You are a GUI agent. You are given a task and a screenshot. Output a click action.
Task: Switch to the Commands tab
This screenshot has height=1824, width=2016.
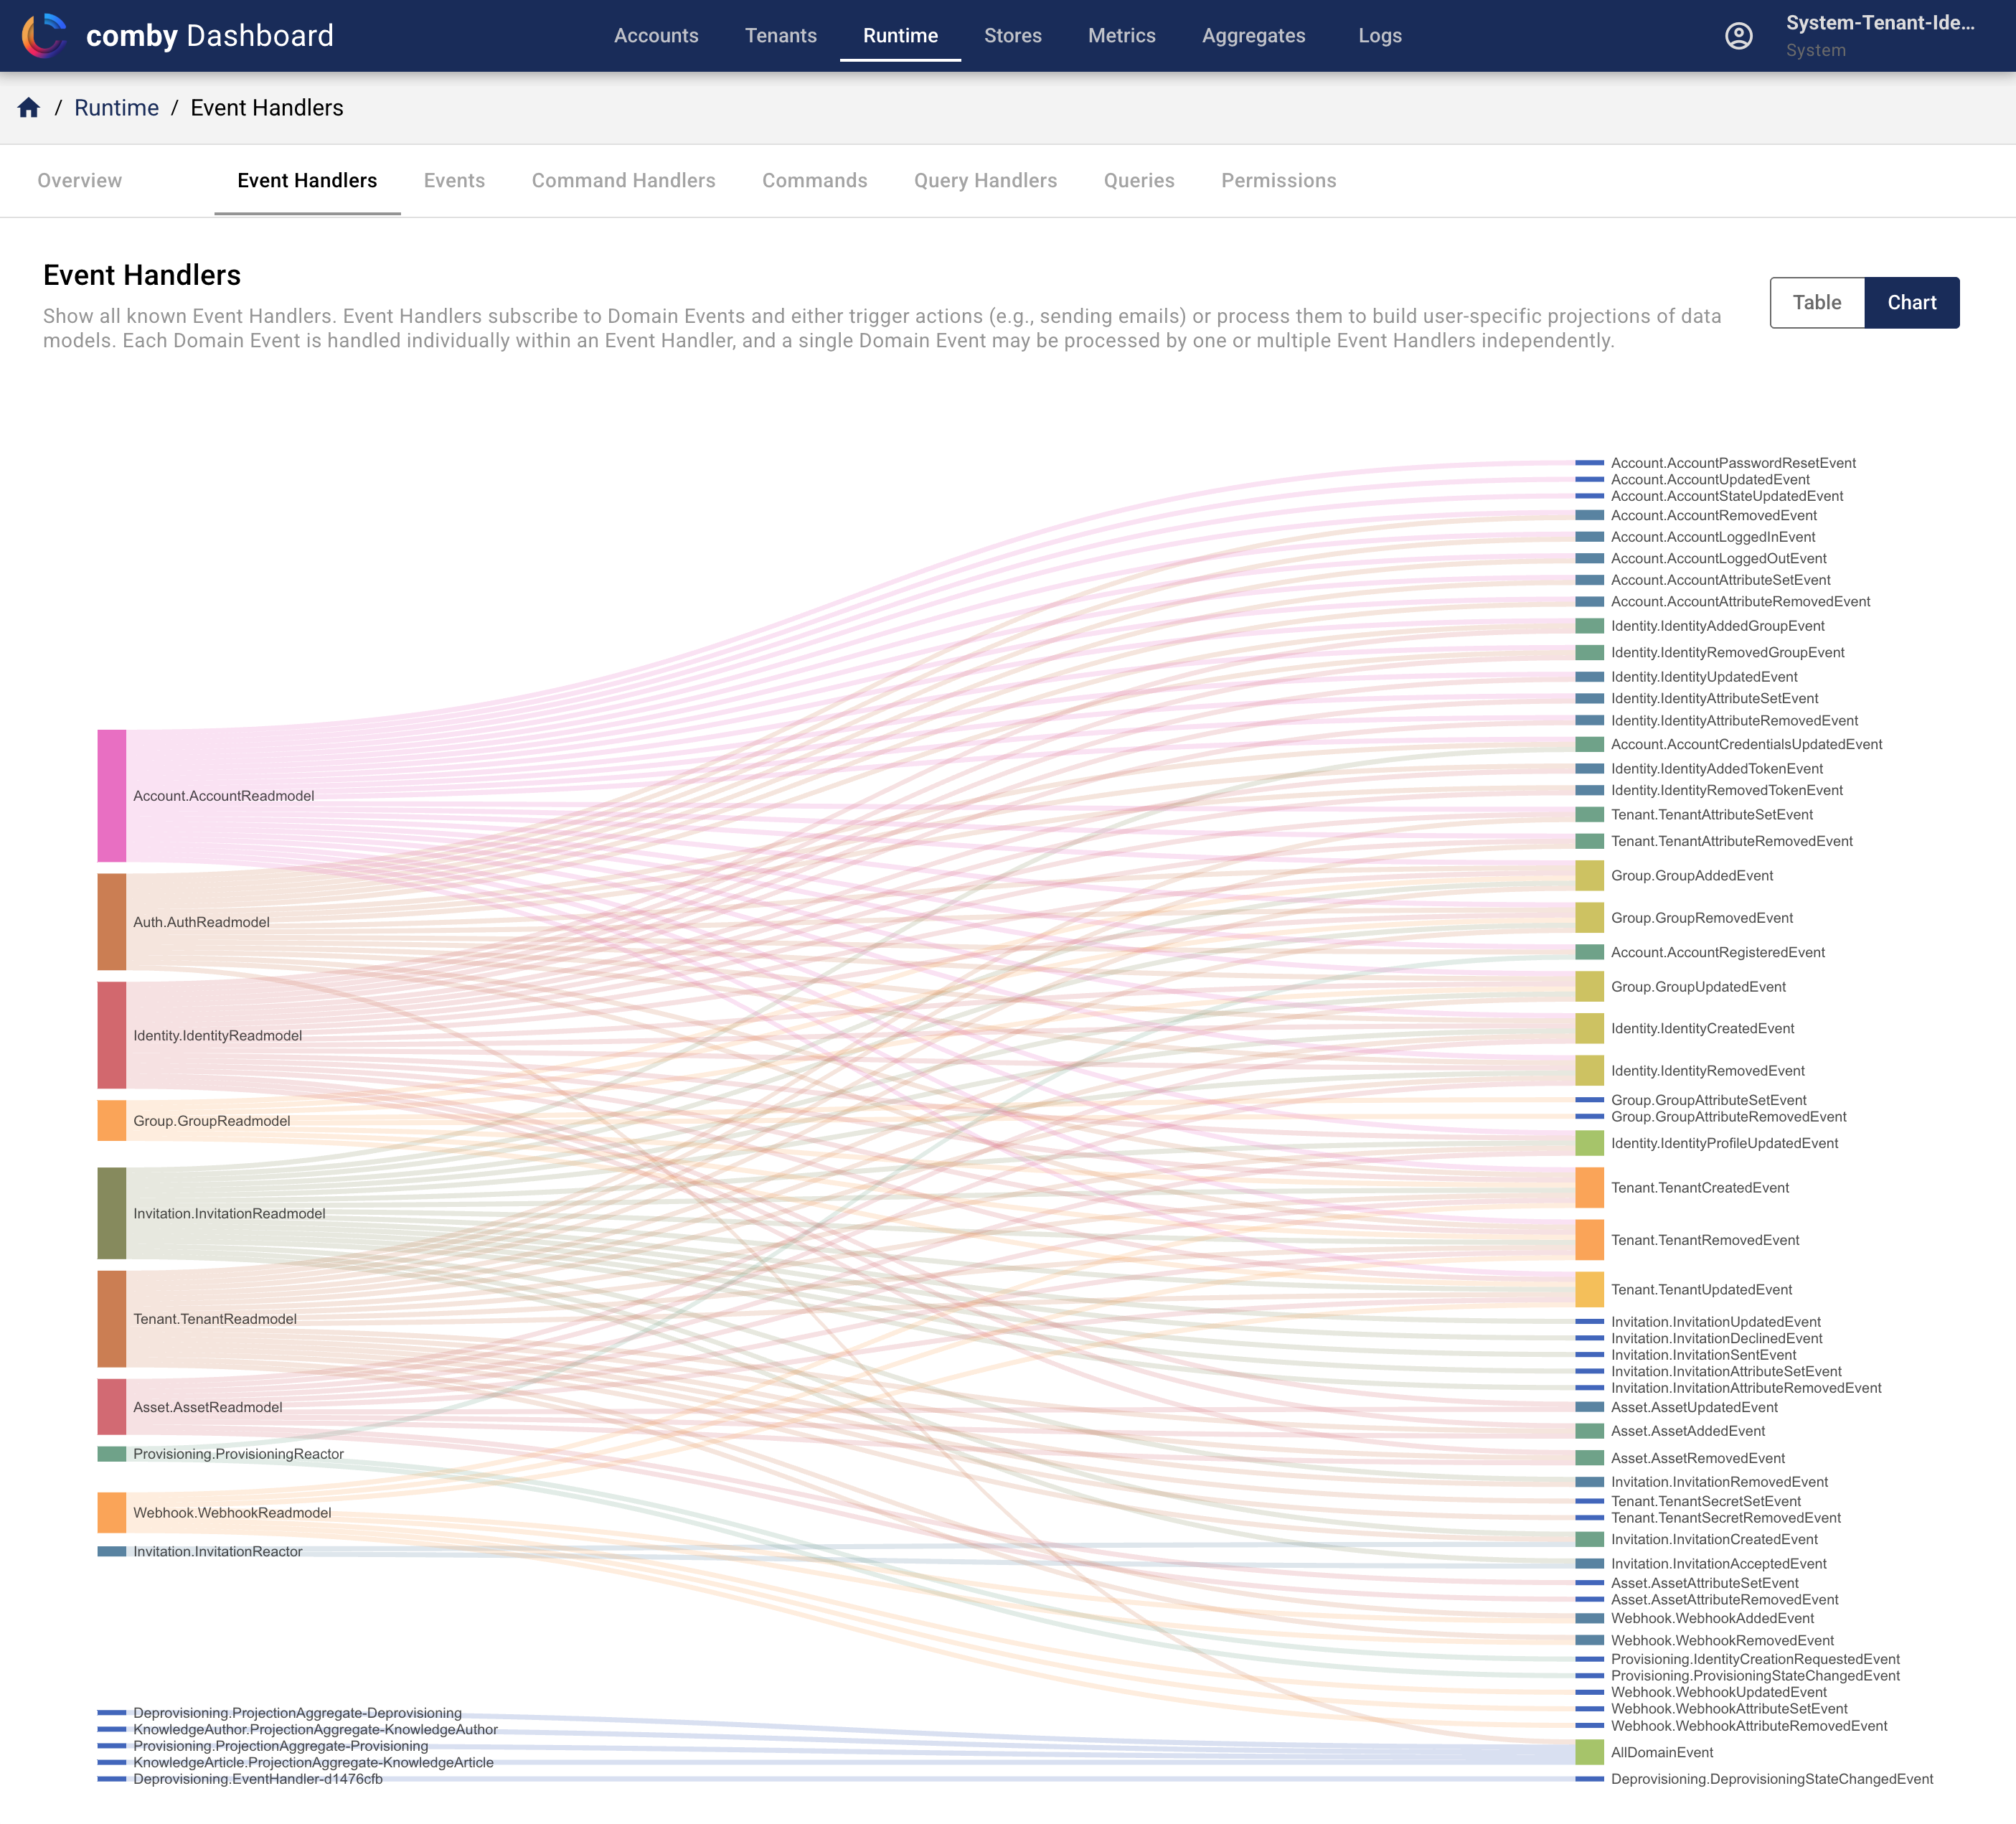[x=815, y=181]
